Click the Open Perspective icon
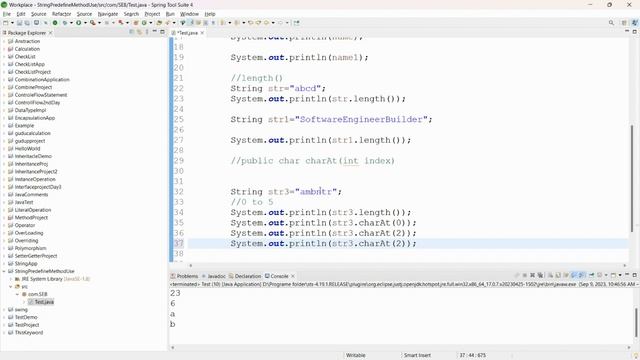 (x=624, y=23)
